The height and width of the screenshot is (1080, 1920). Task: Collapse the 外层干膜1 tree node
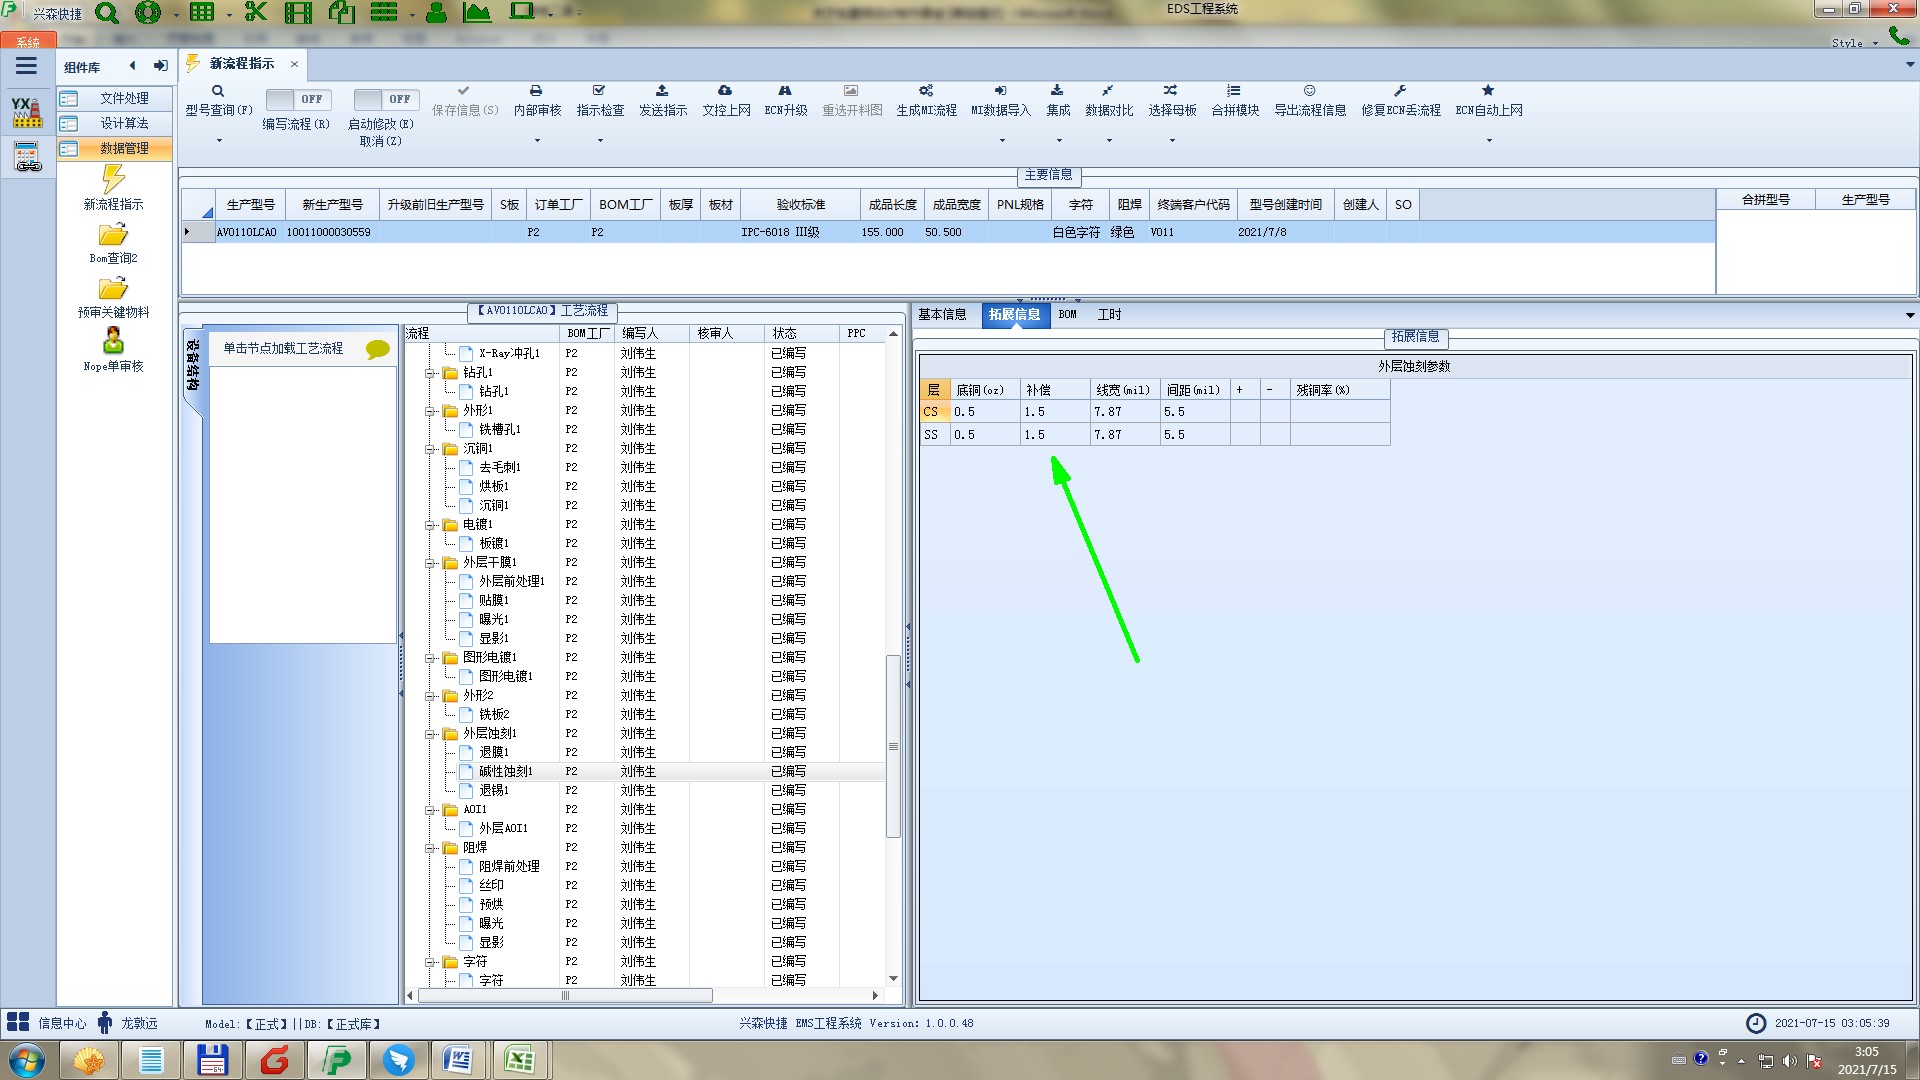[430, 563]
